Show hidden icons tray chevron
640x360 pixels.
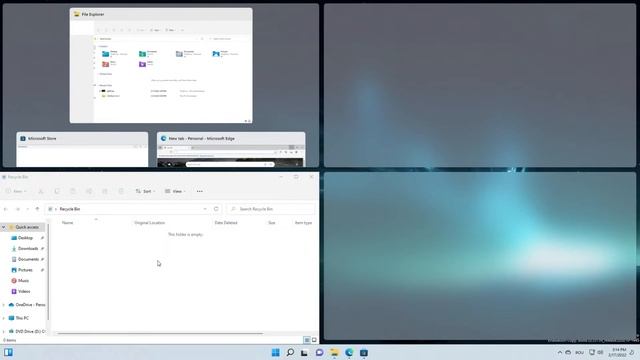pos(559,353)
